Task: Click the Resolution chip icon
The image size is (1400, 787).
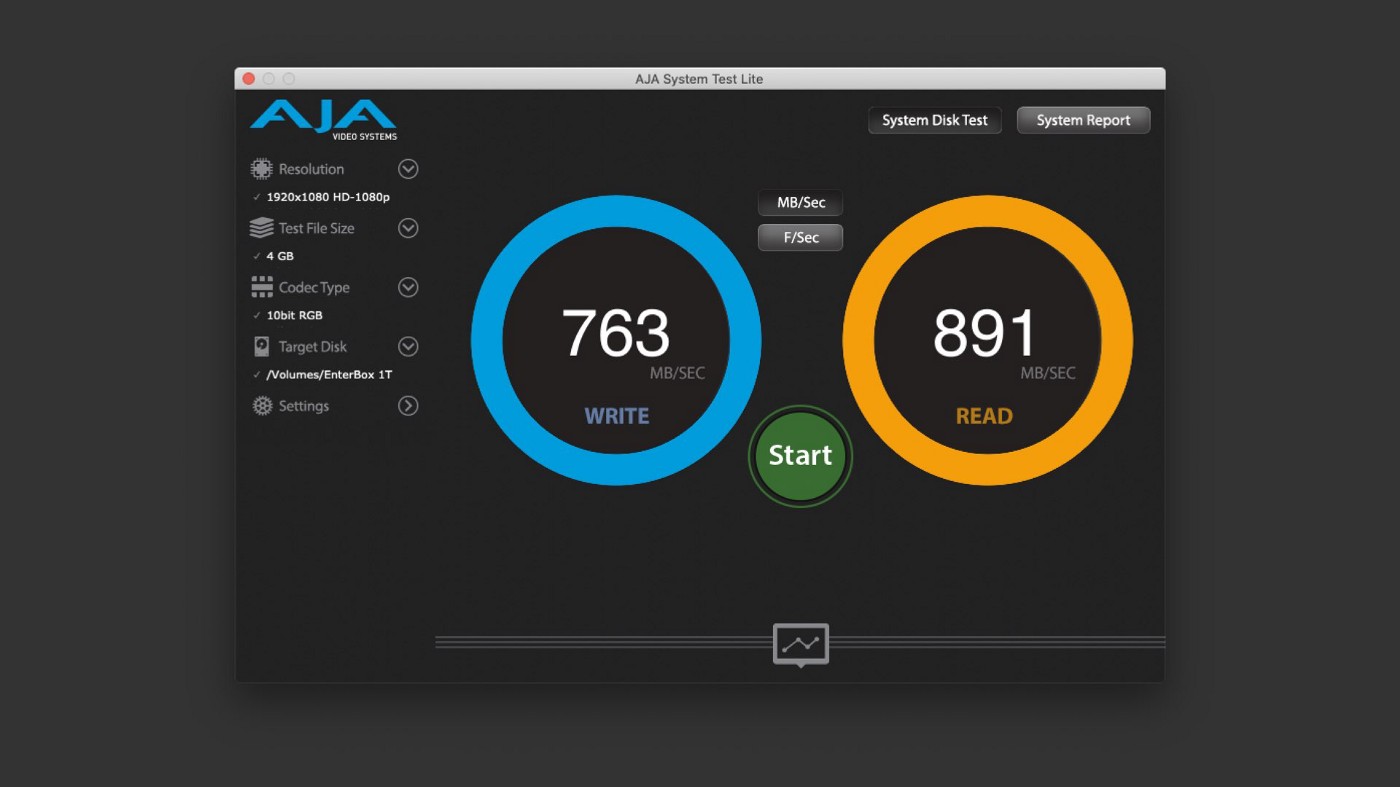Action: [x=262, y=169]
